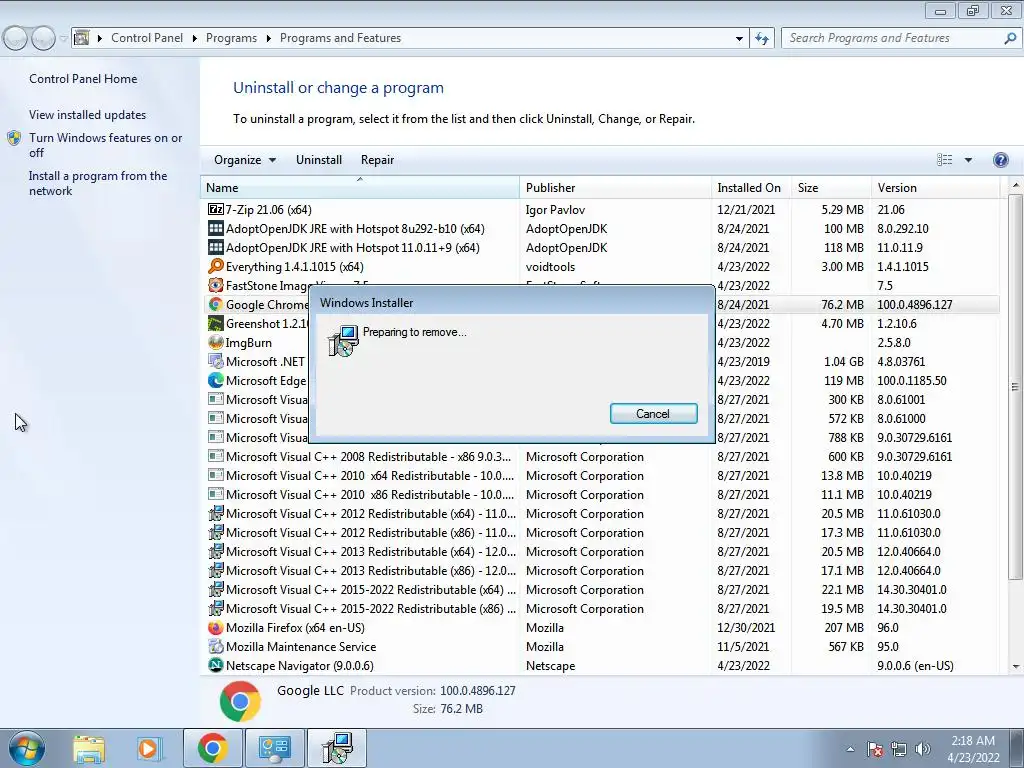Click the Google Chrome row icon
1024x768 pixels.
pos(216,304)
